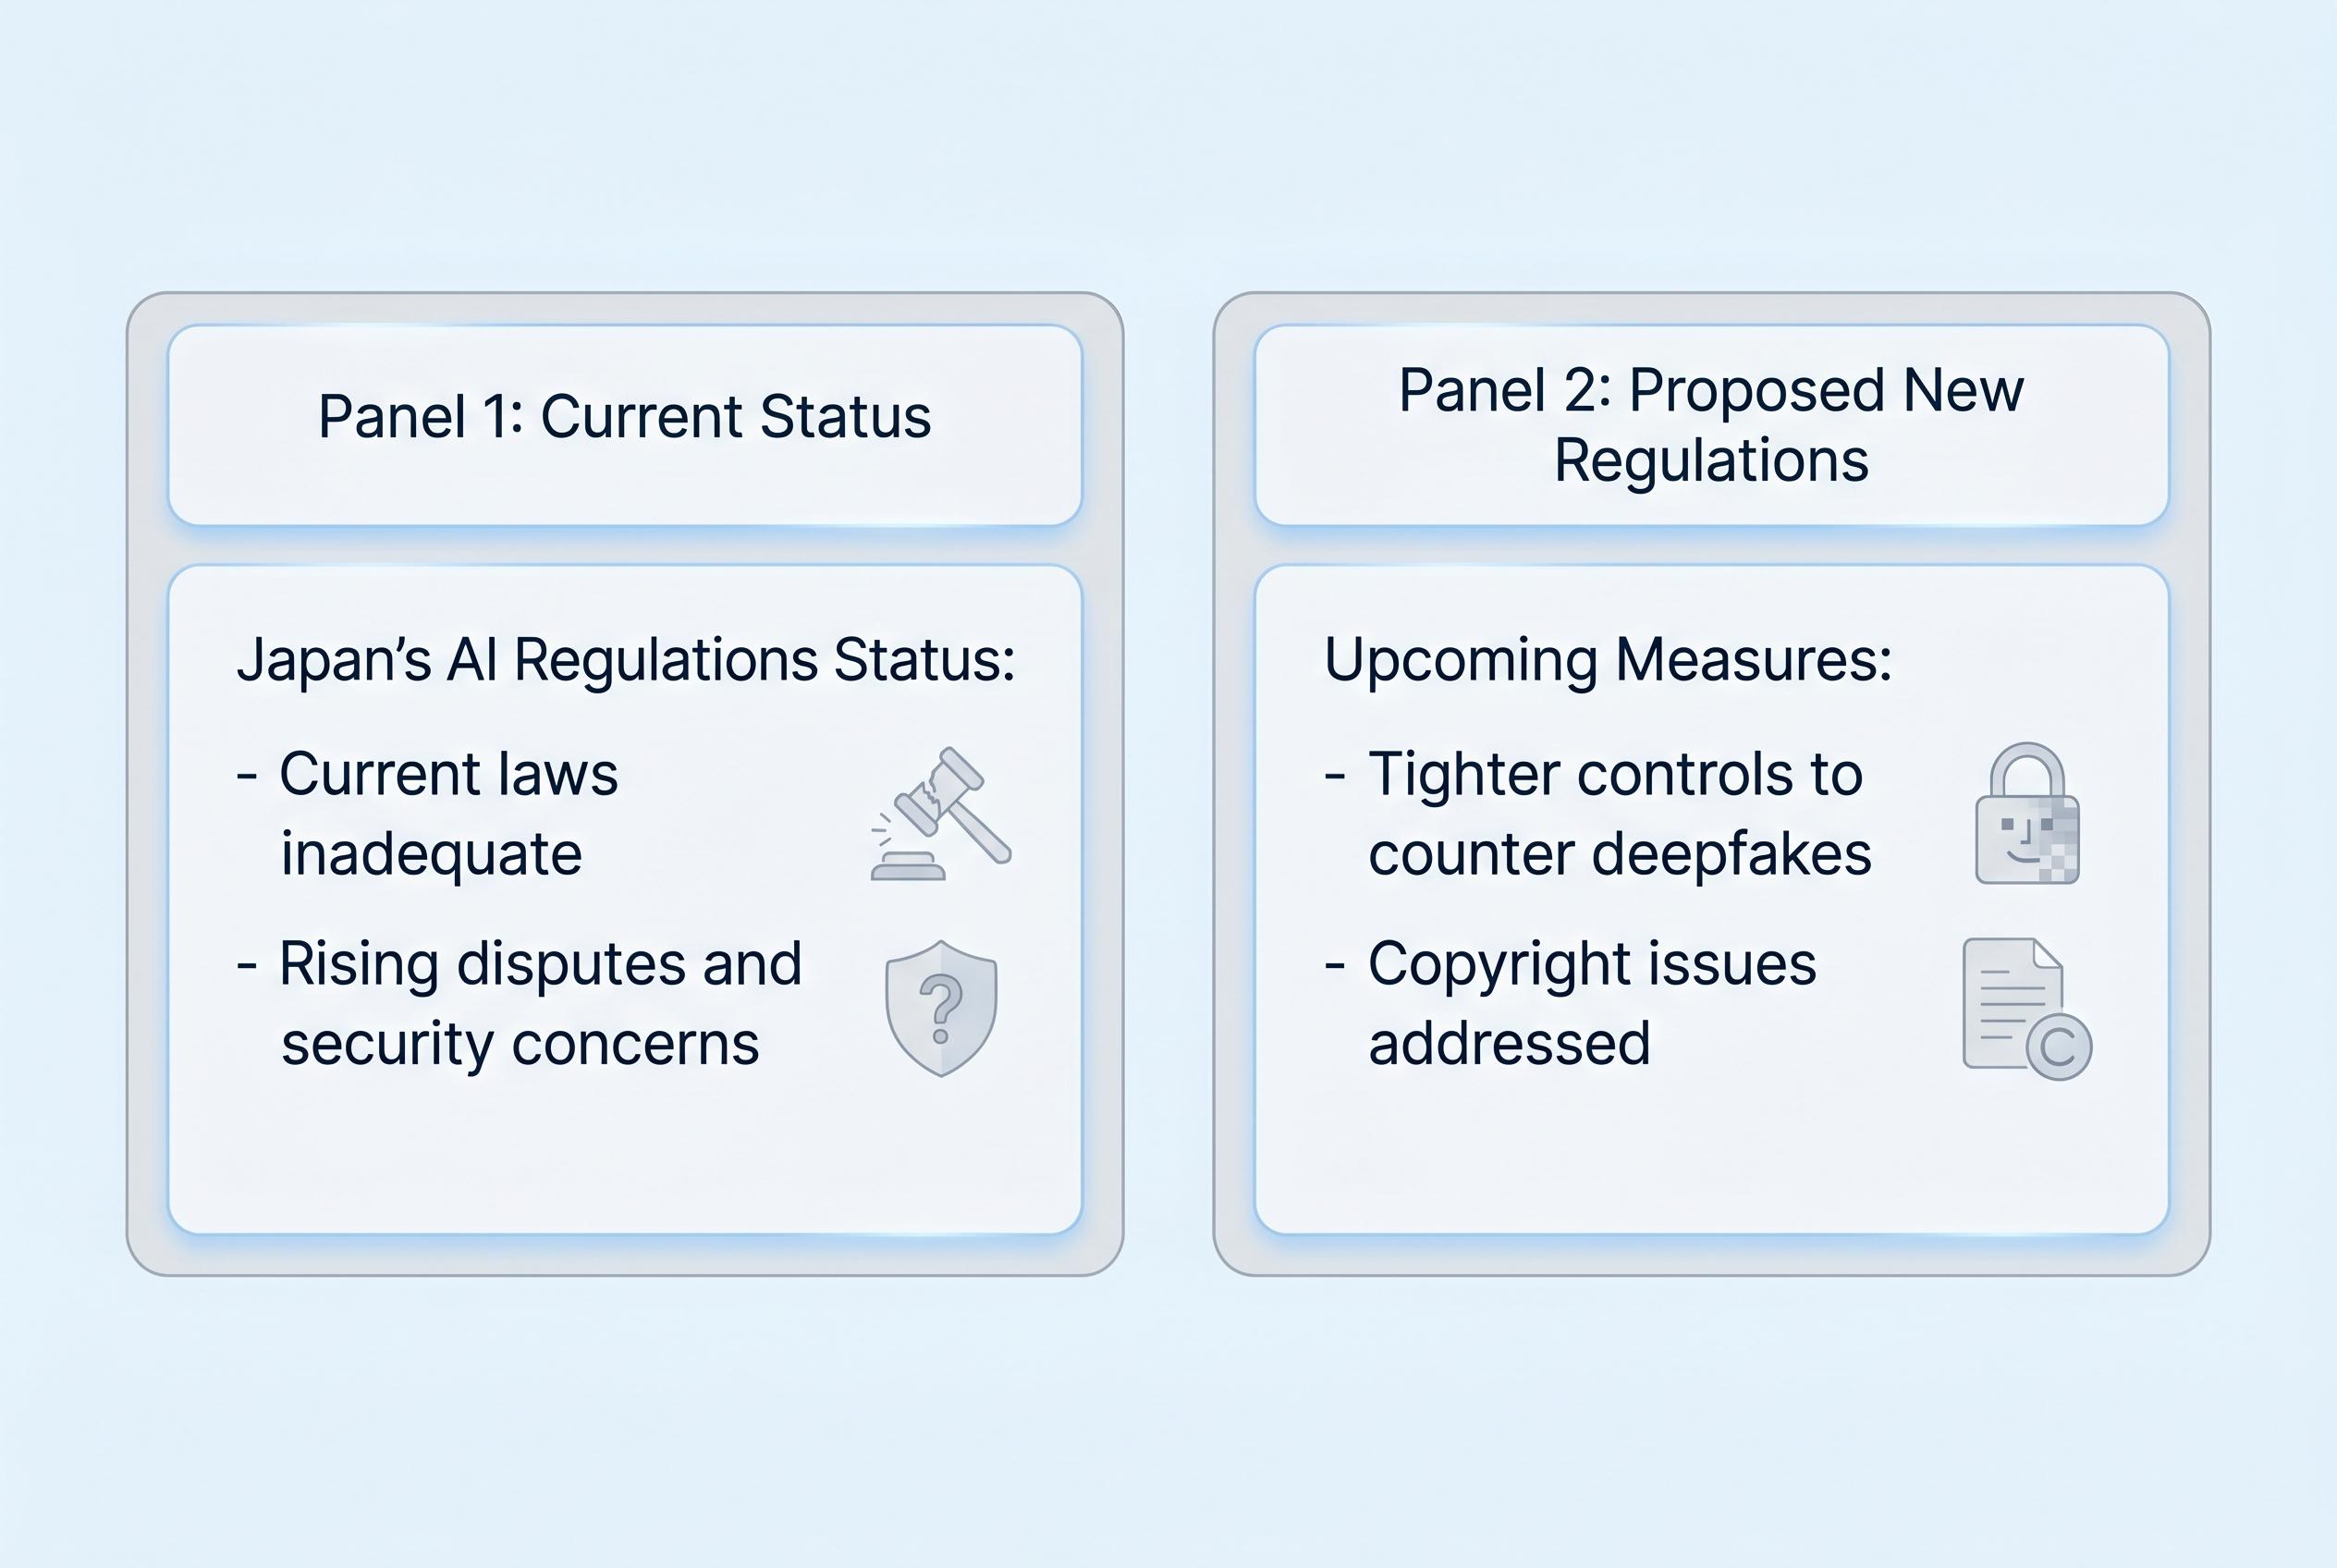
Task: Open the 'Panel 2: Proposed New Regulations' header
Action: 1711,425
